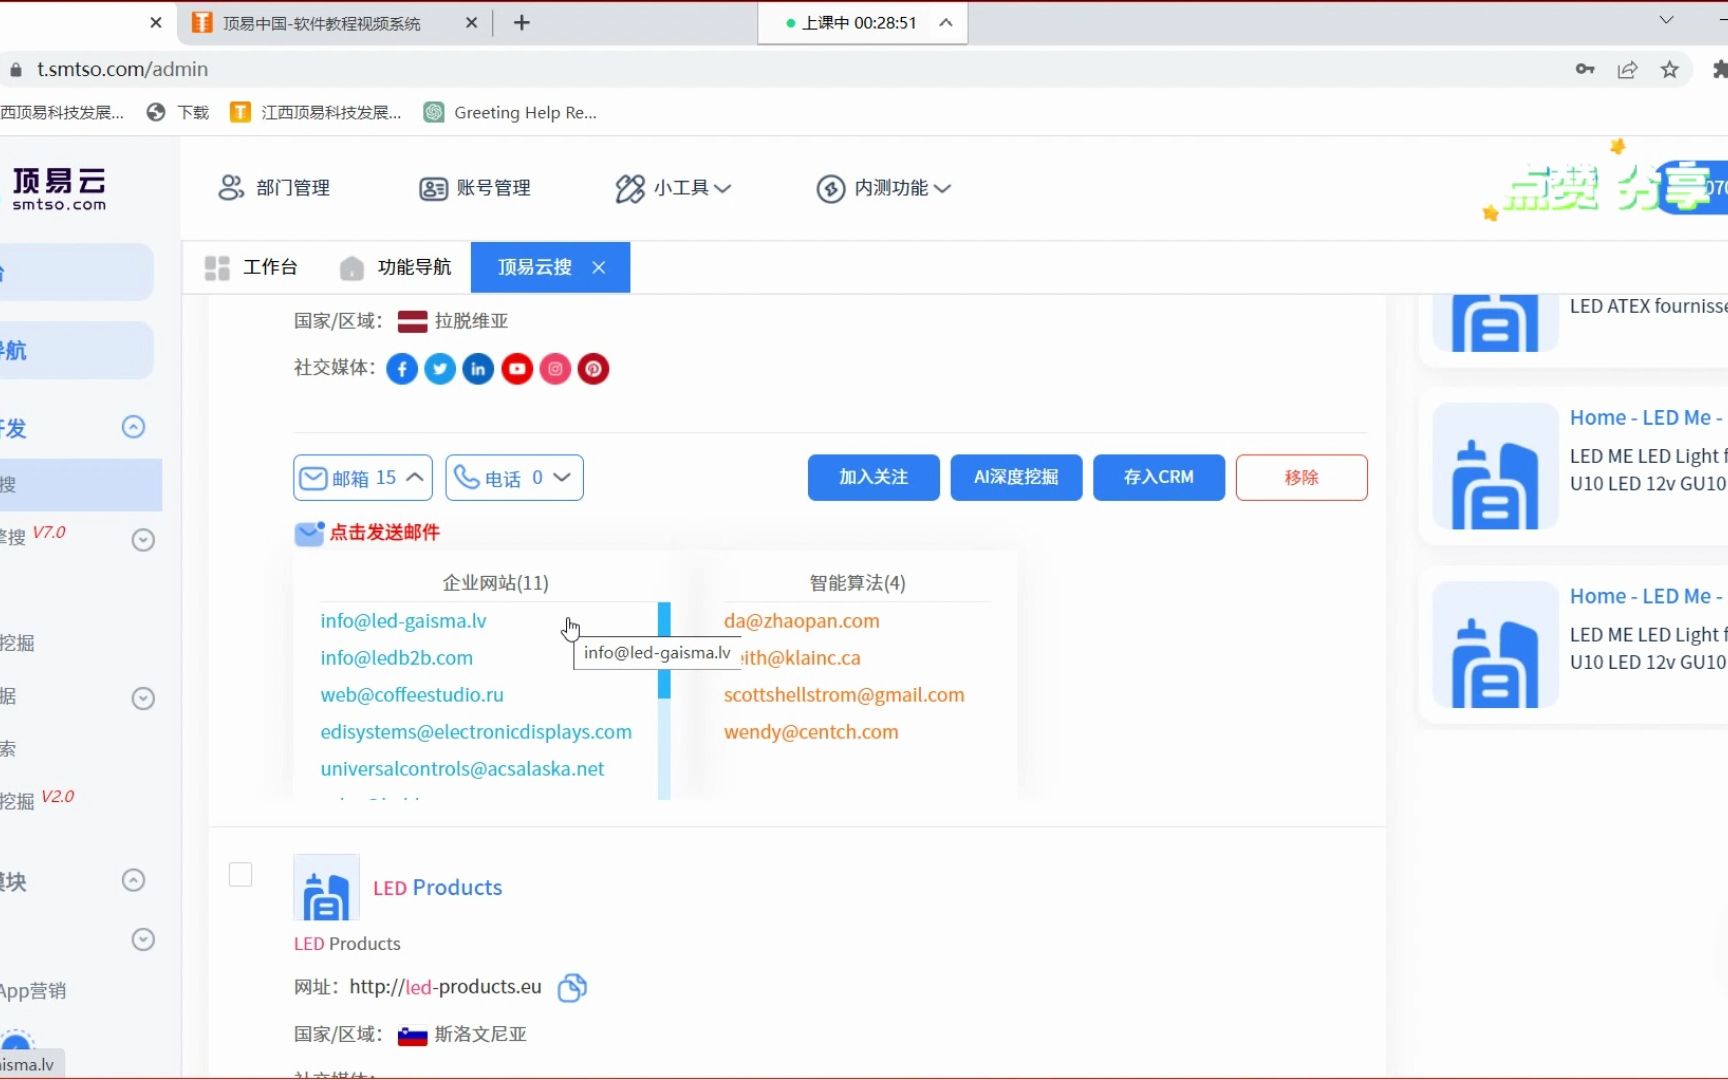Collapse the 邮箱 15 email list
Viewport: 1728px width, 1080px height.
pyautogui.click(x=363, y=478)
